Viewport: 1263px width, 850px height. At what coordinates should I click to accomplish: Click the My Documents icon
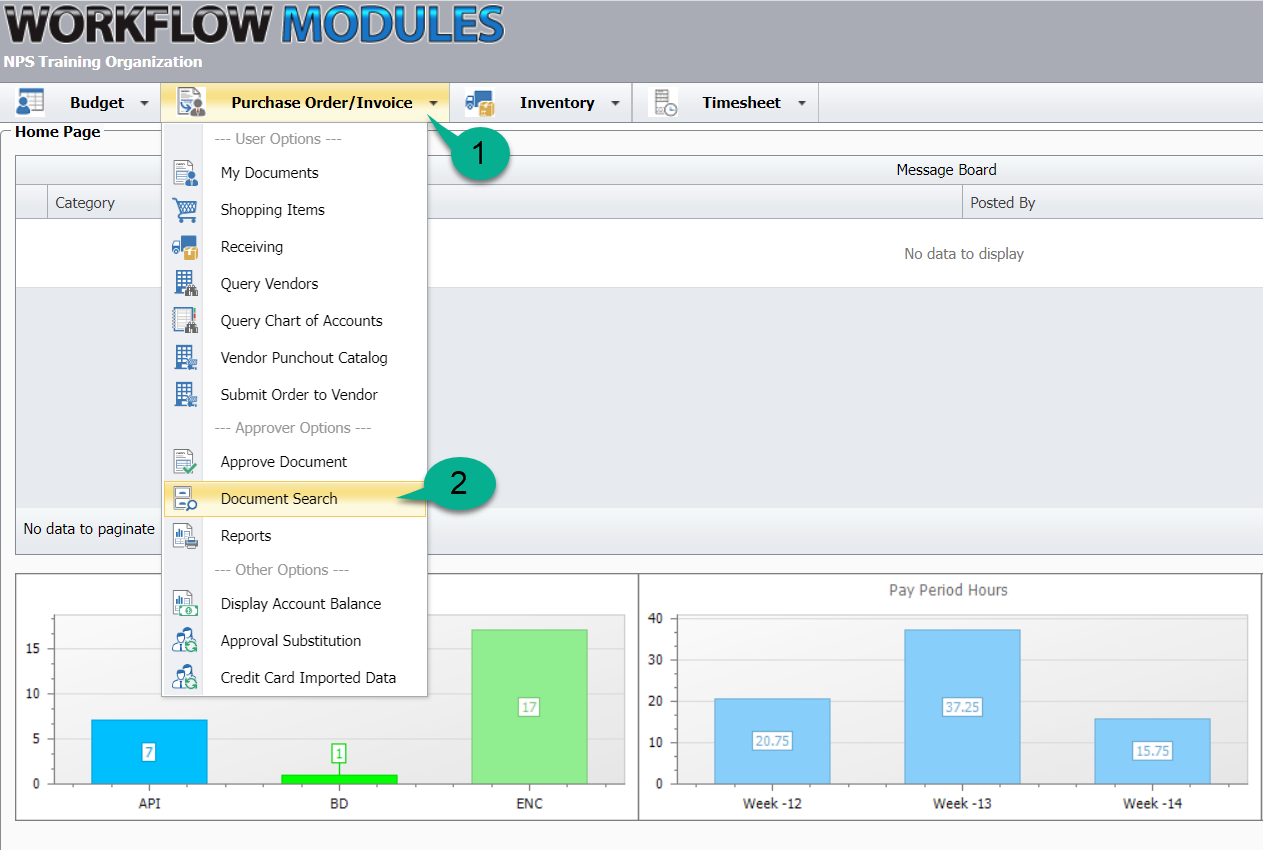pyautogui.click(x=185, y=173)
